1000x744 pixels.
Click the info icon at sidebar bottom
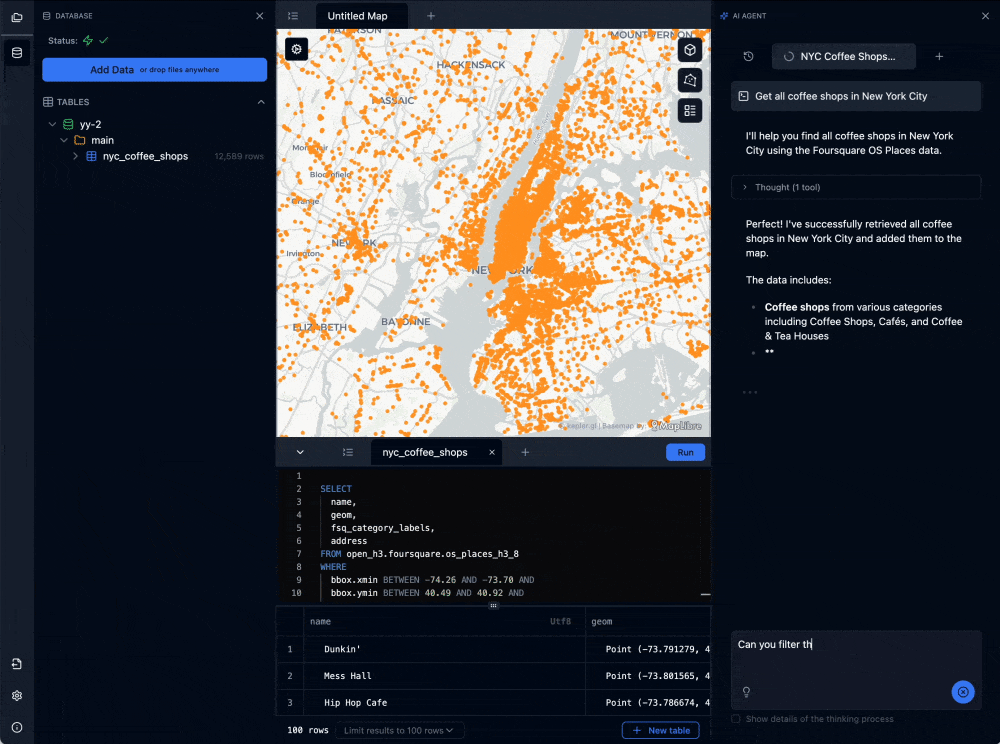17,727
